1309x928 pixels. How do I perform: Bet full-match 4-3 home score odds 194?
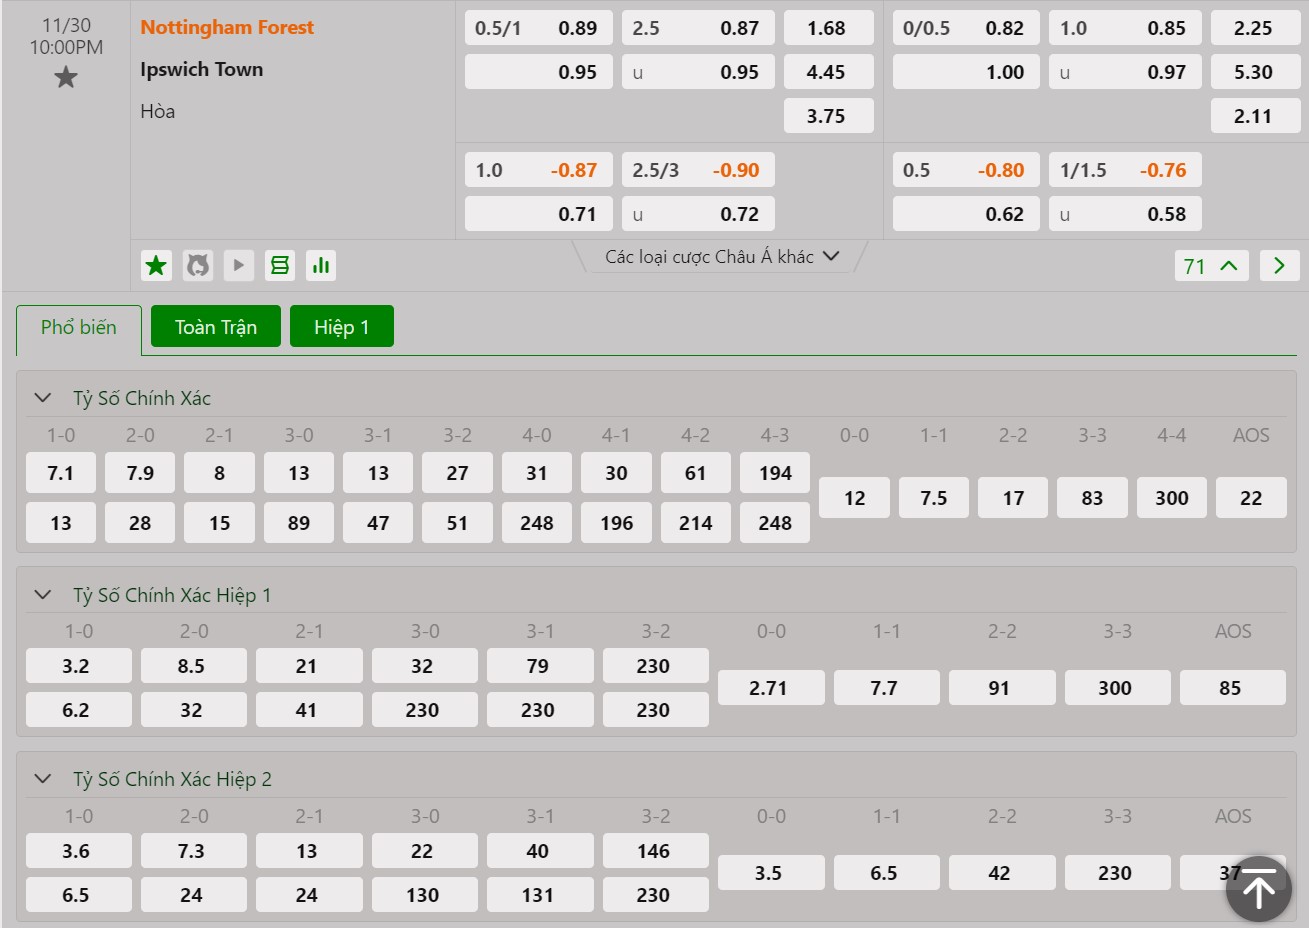775,473
